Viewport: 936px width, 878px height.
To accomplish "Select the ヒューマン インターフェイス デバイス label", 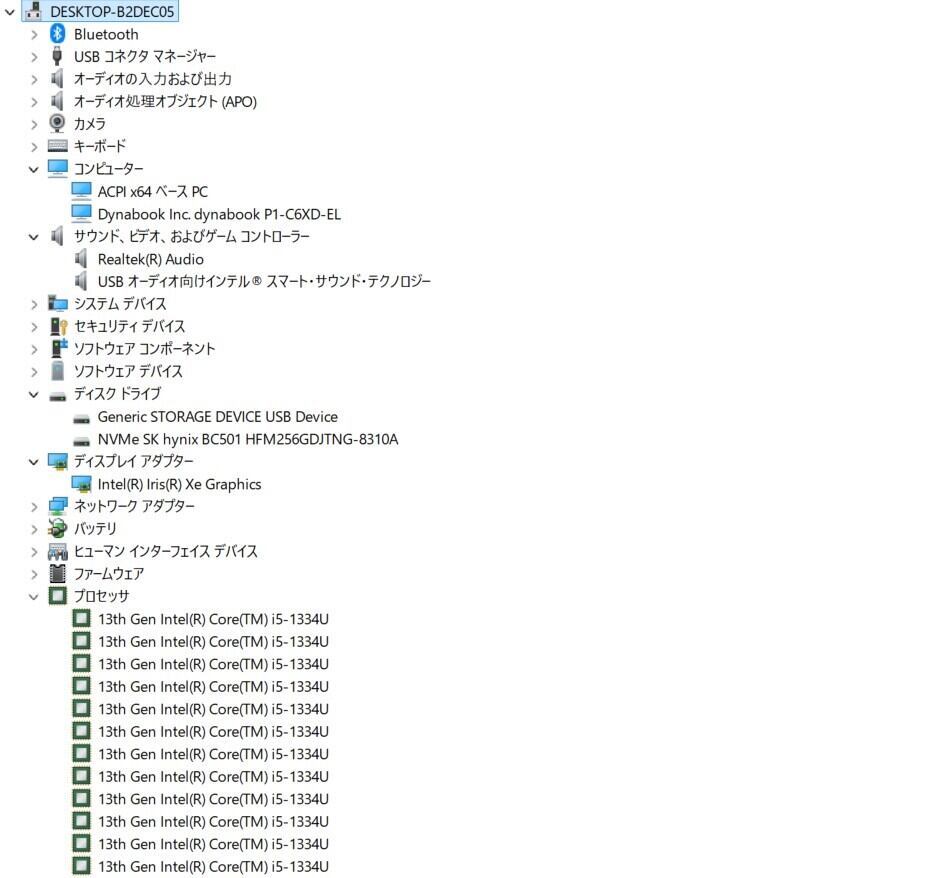I will (x=165, y=551).
